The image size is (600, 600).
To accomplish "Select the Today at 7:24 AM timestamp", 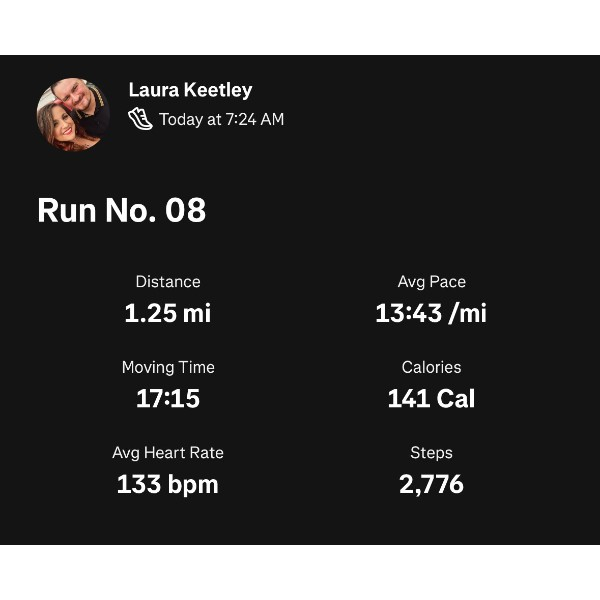I will (x=221, y=119).
